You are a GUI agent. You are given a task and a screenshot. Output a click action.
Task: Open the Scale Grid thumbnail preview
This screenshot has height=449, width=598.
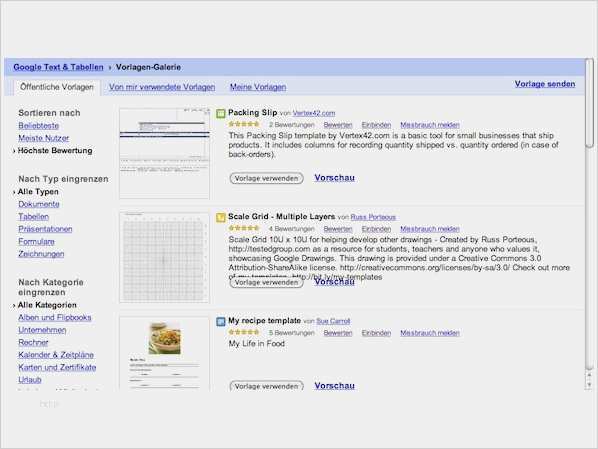(164, 257)
